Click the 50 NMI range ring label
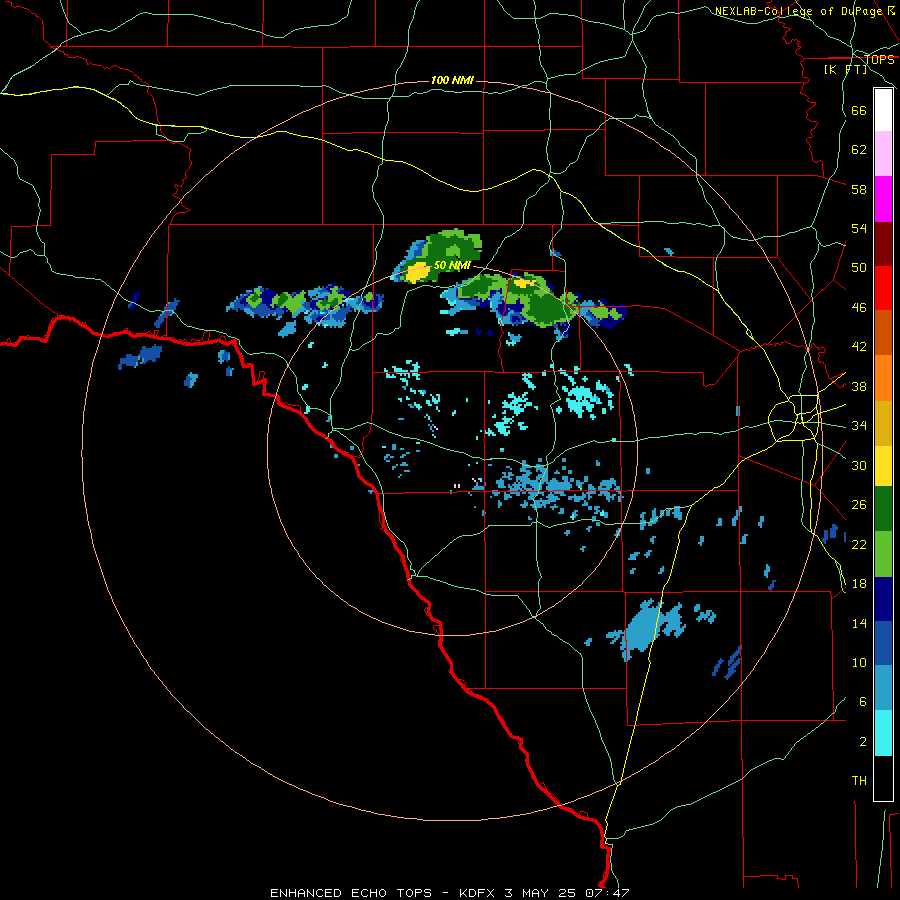This screenshot has width=900, height=900. [x=452, y=265]
